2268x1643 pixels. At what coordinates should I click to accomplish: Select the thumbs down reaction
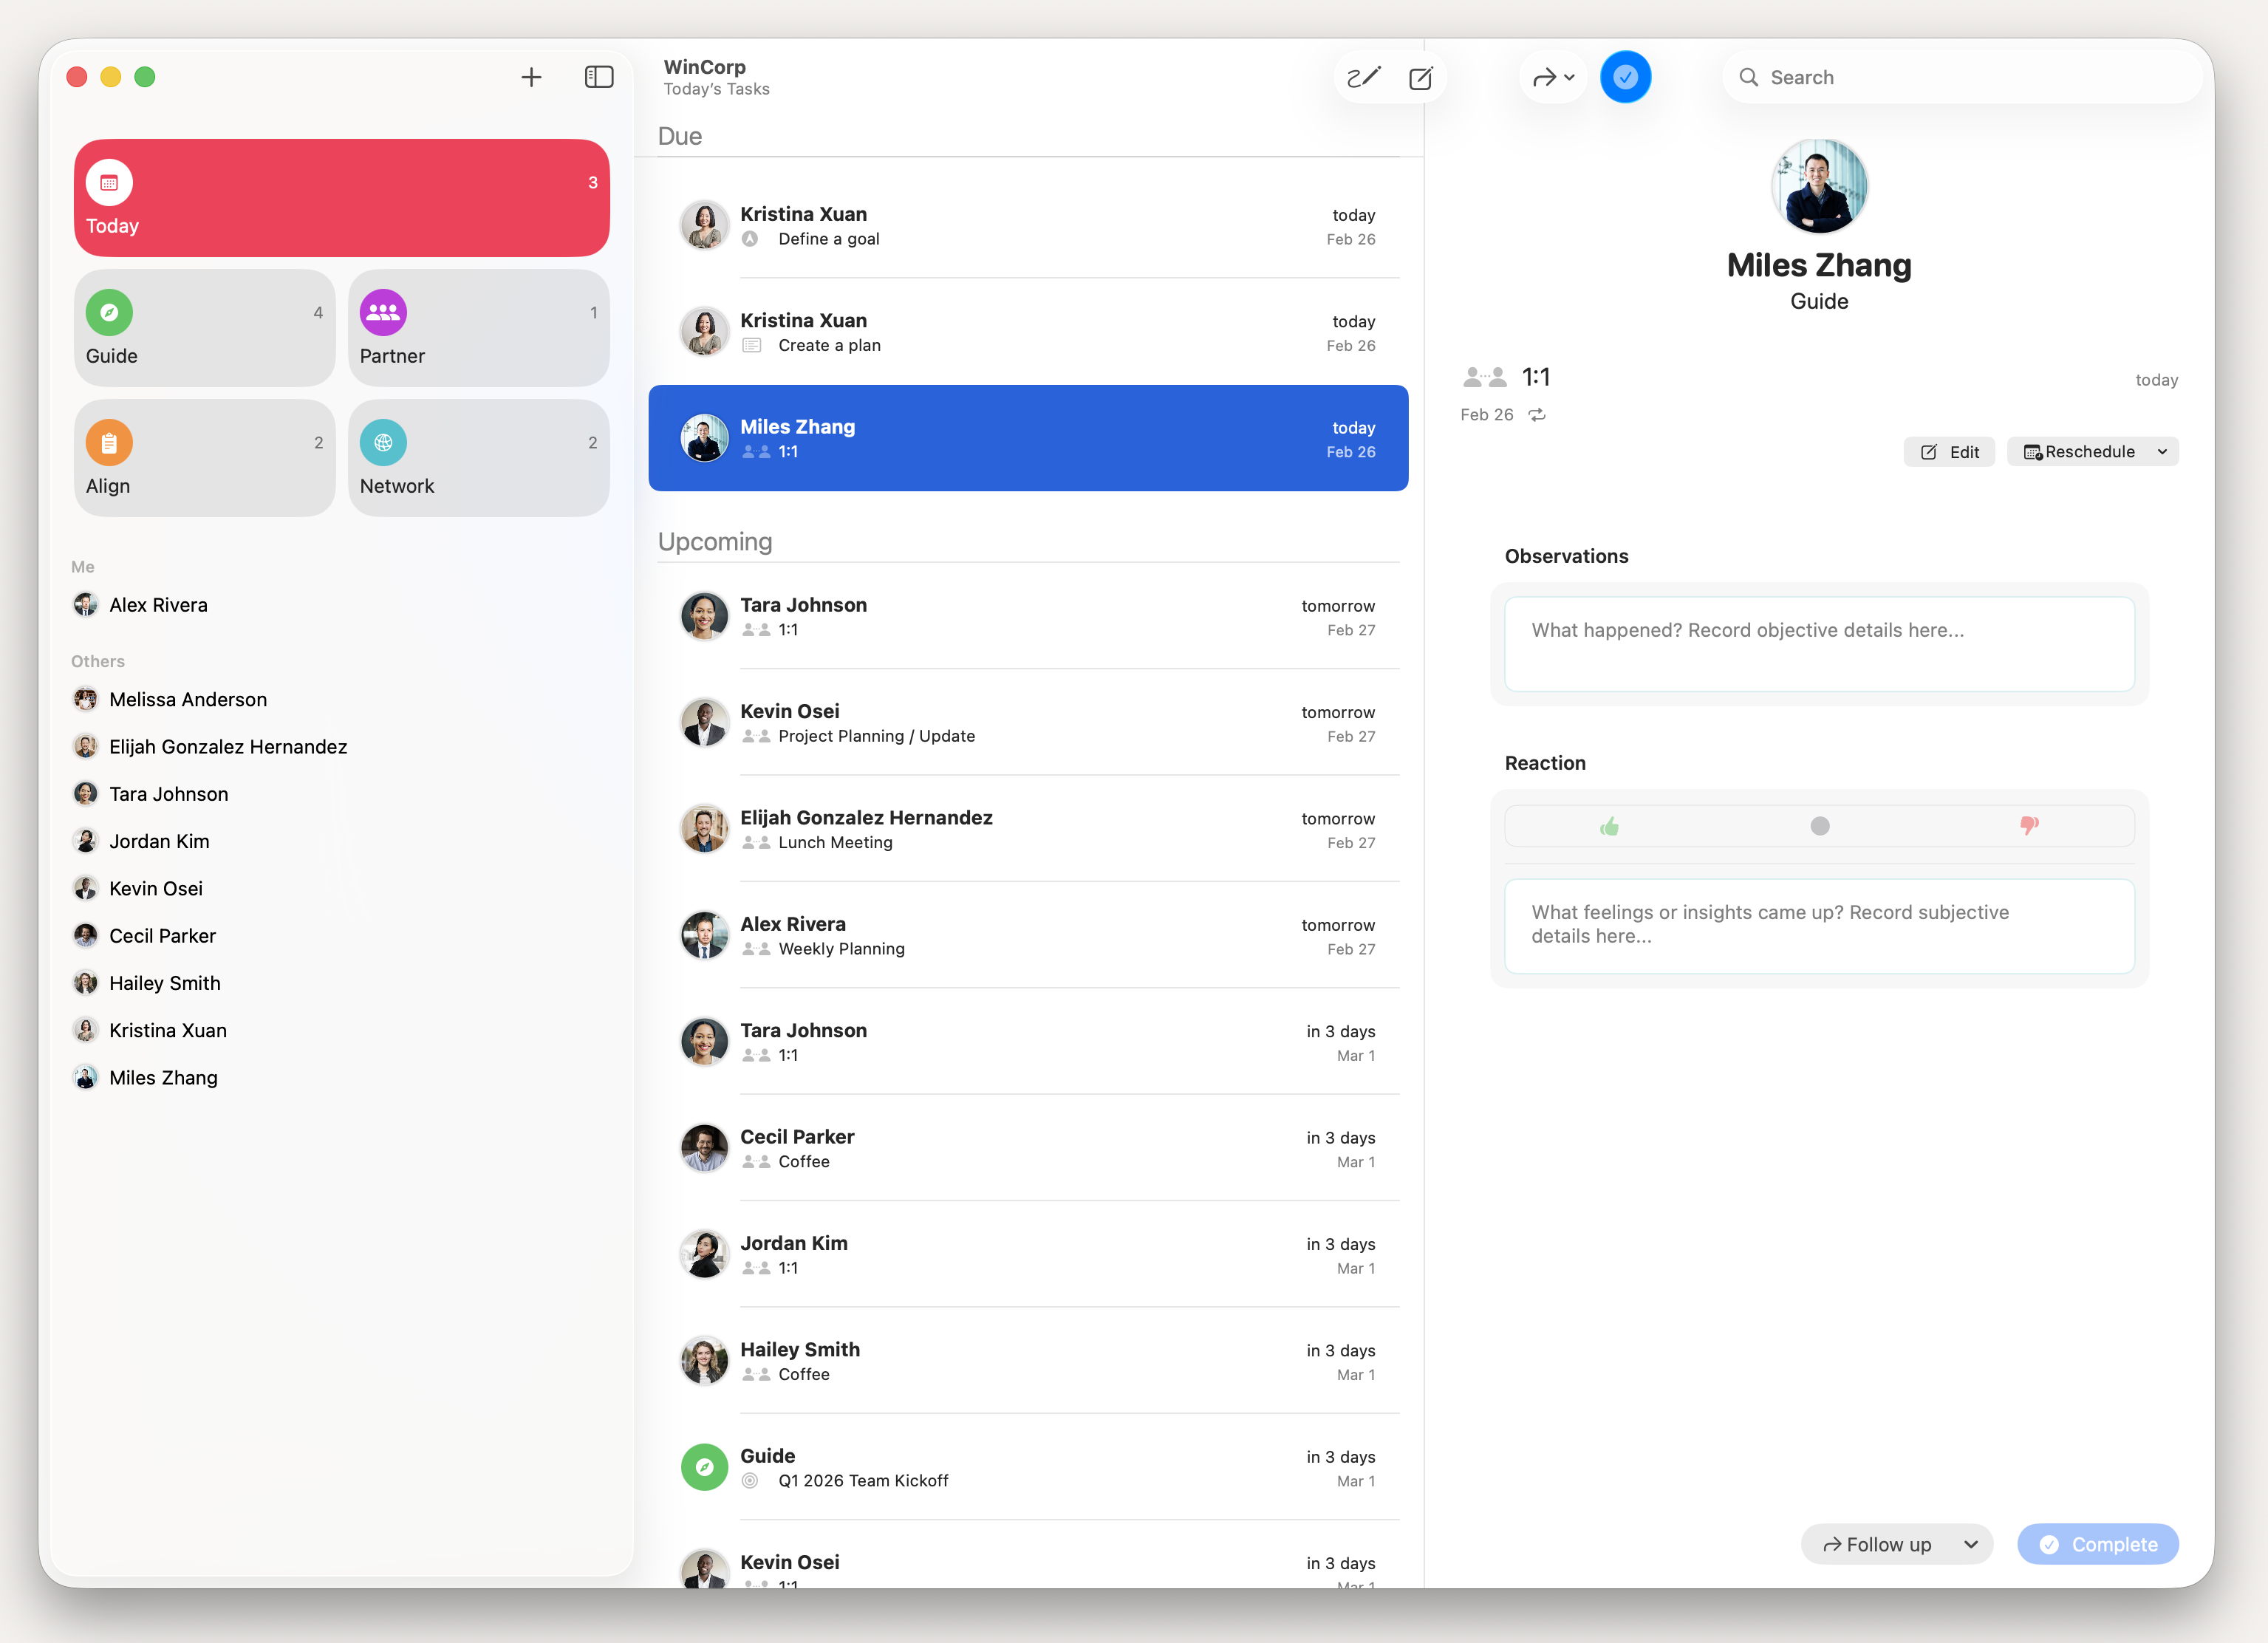point(2029,826)
